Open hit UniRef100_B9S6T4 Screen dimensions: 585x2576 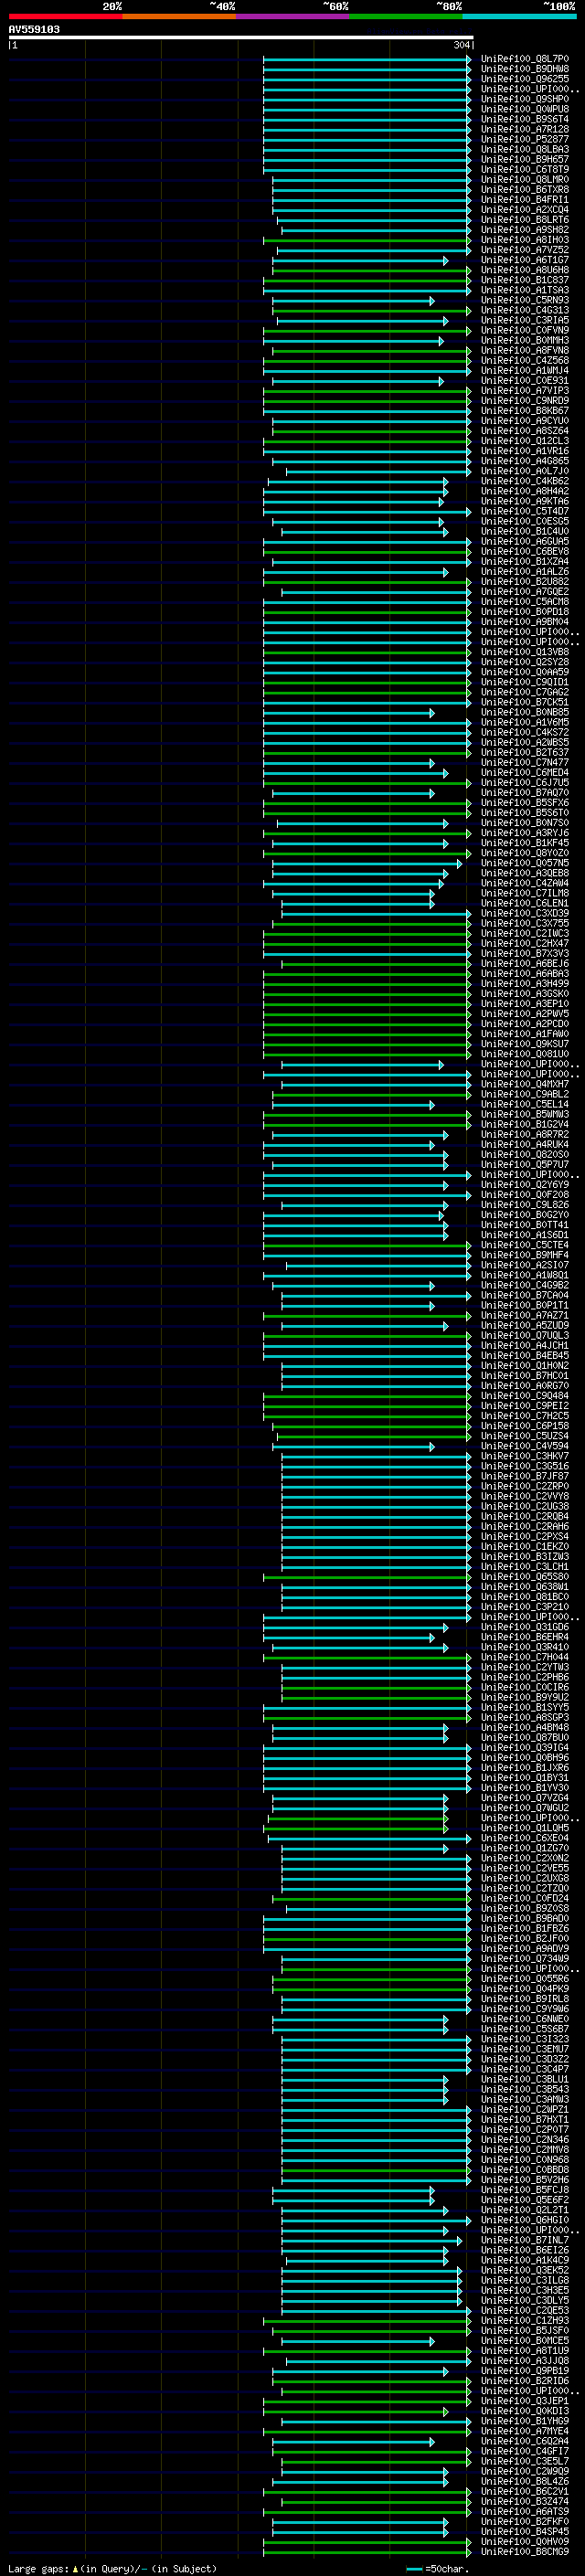(524, 119)
